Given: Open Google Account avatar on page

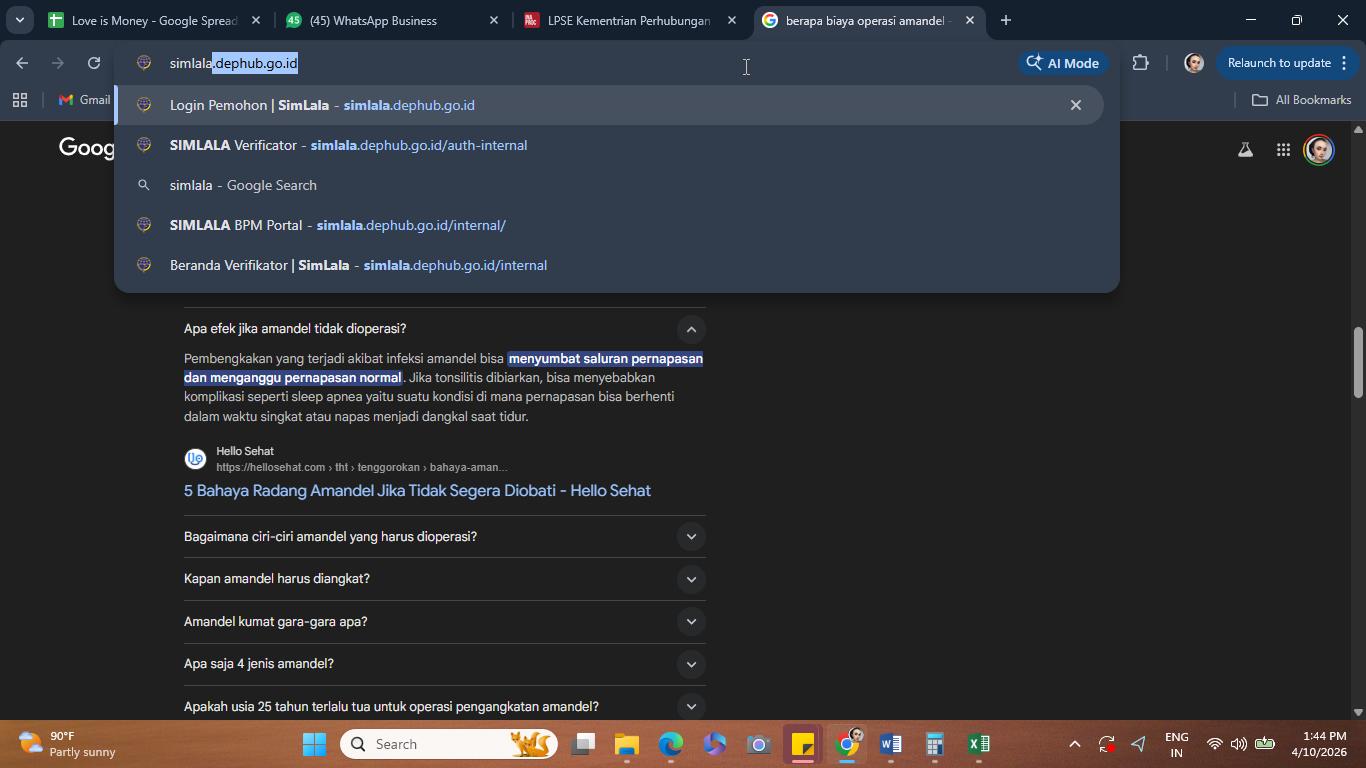Looking at the screenshot, I should pos(1319,150).
